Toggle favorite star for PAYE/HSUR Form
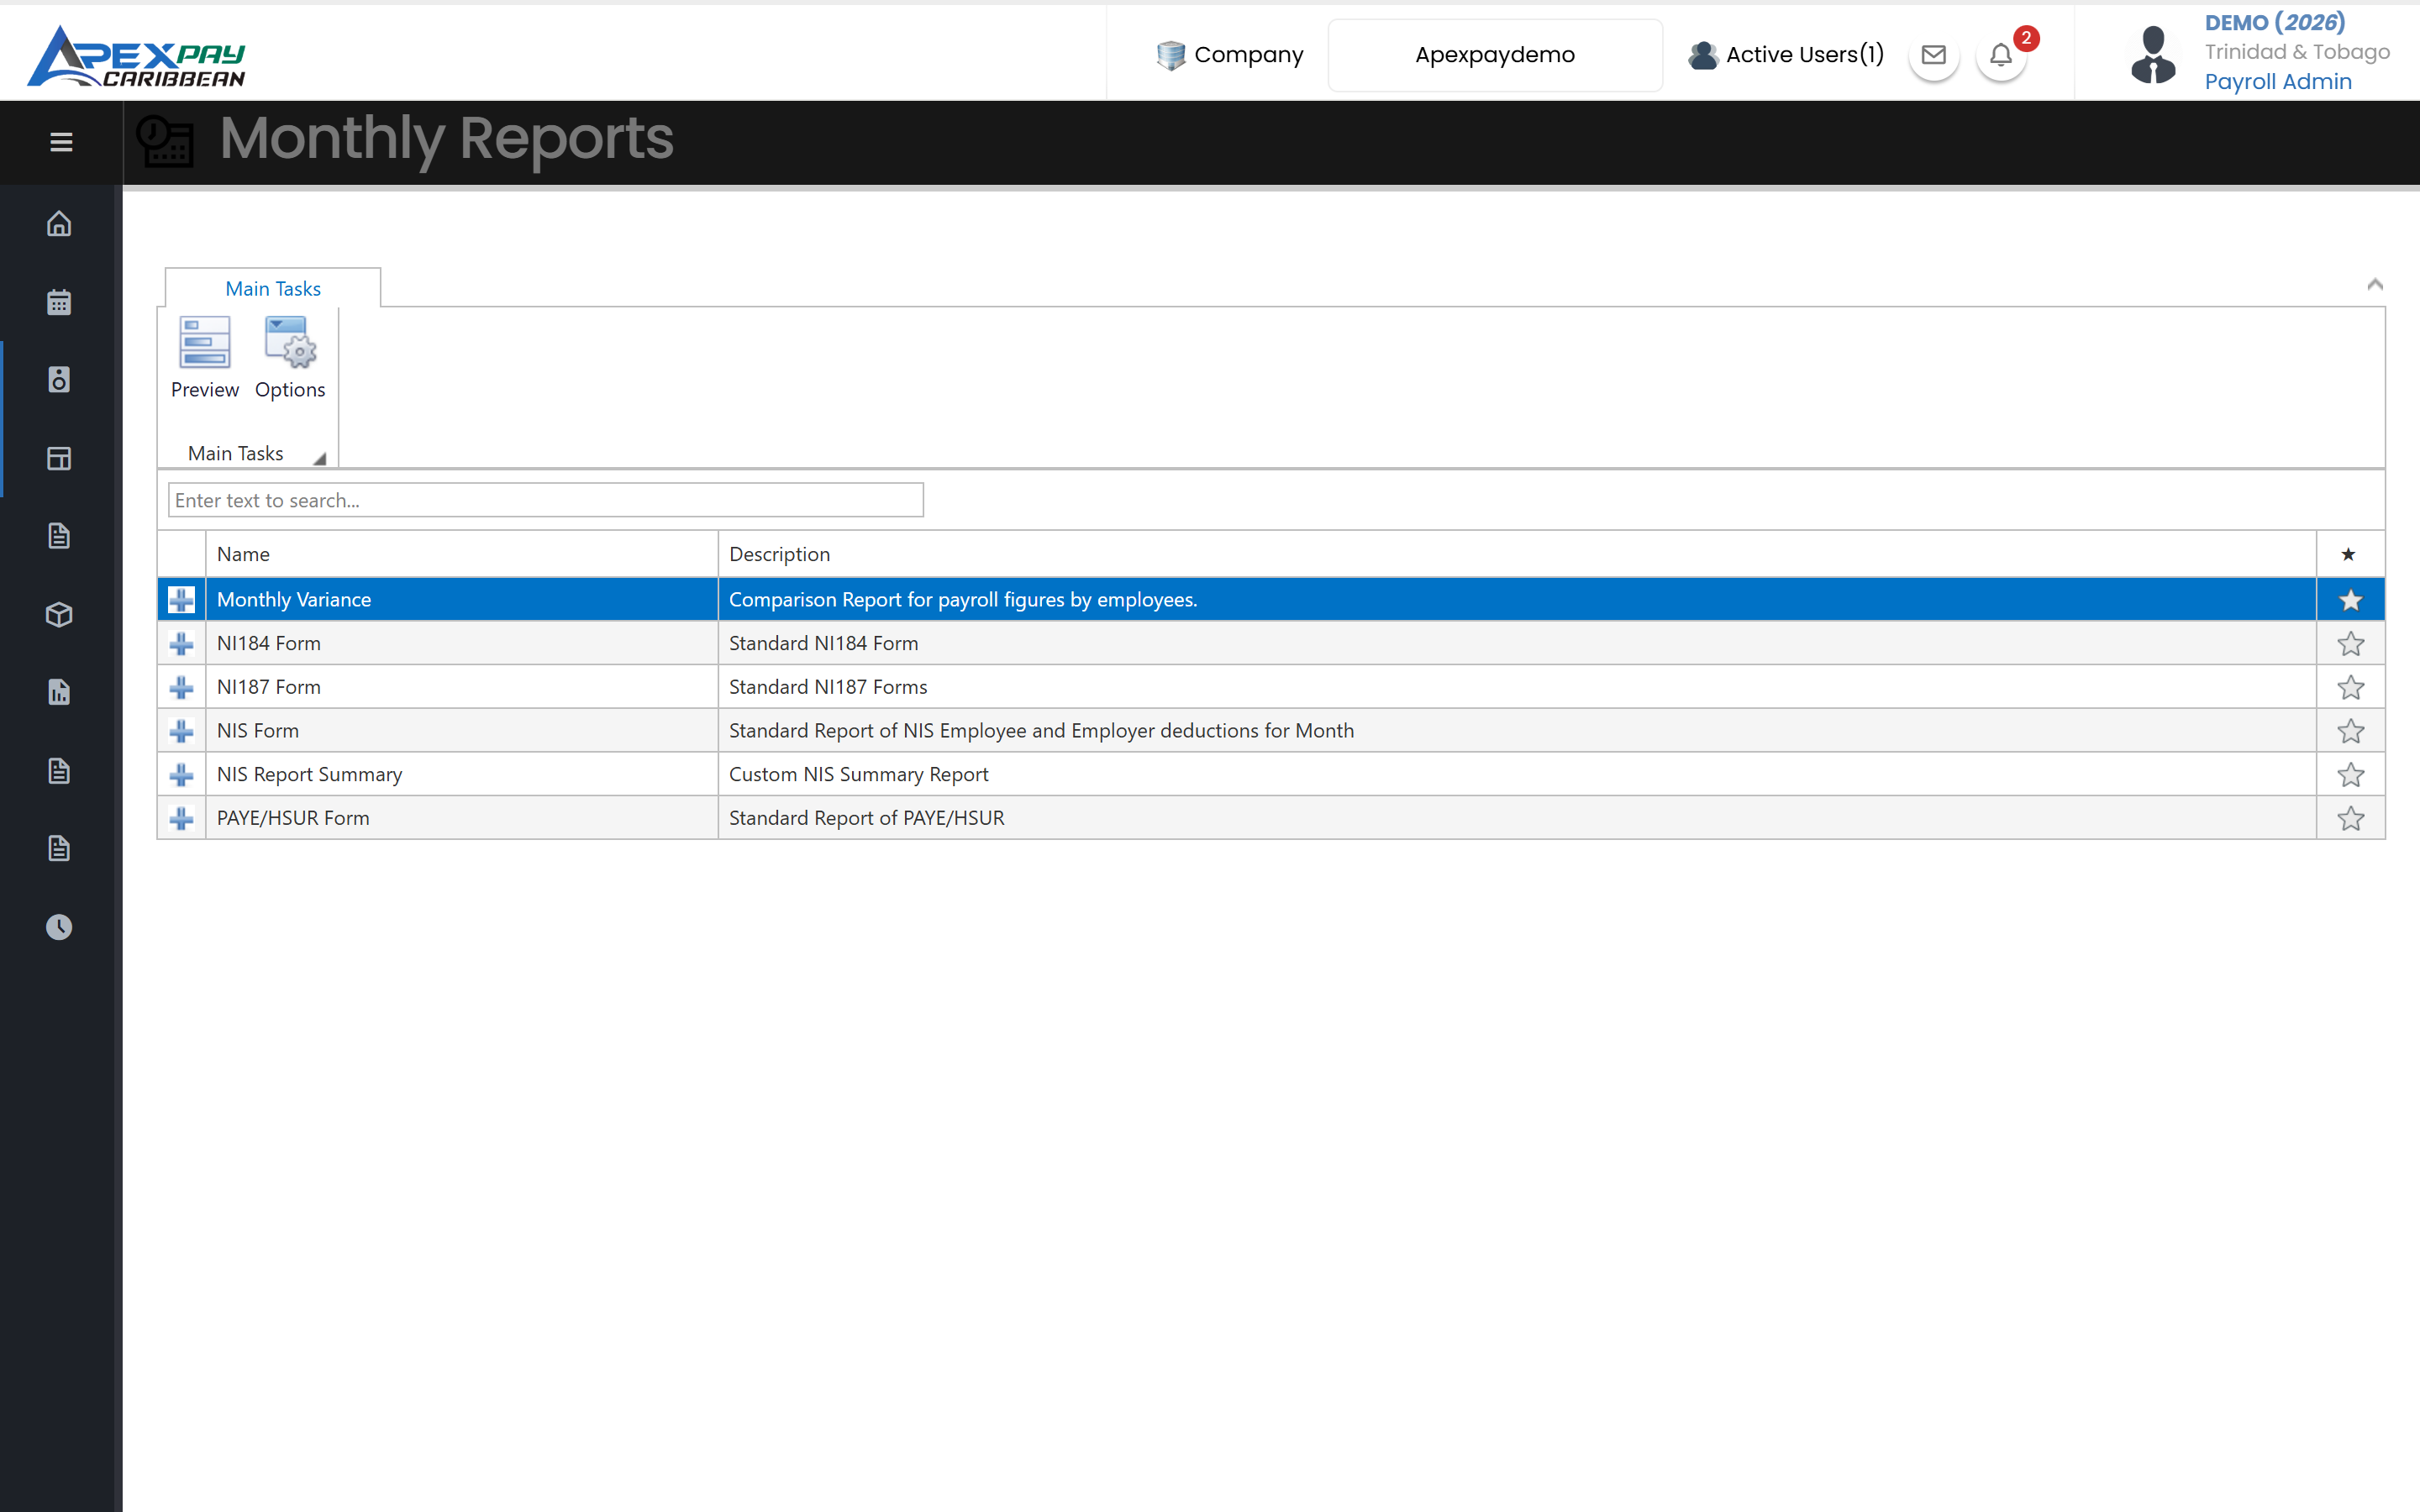 (2351, 819)
